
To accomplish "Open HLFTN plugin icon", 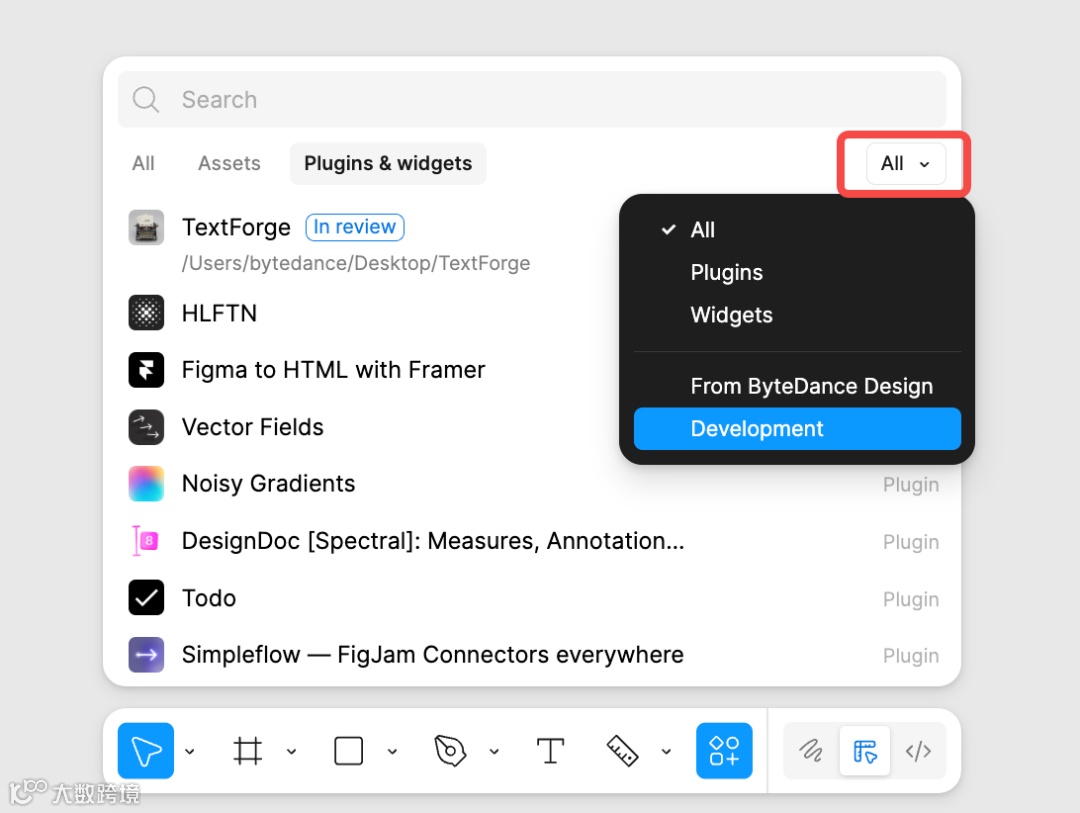I will (146, 313).
